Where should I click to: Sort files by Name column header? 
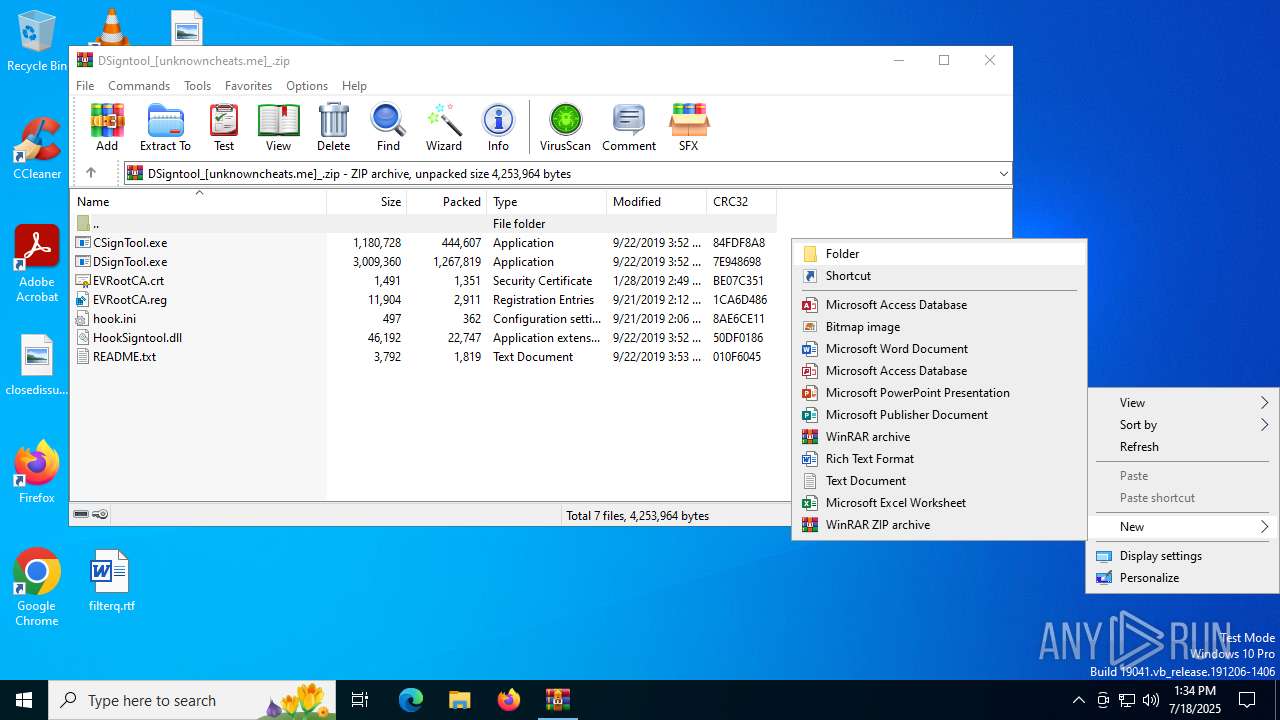(198, 202)
